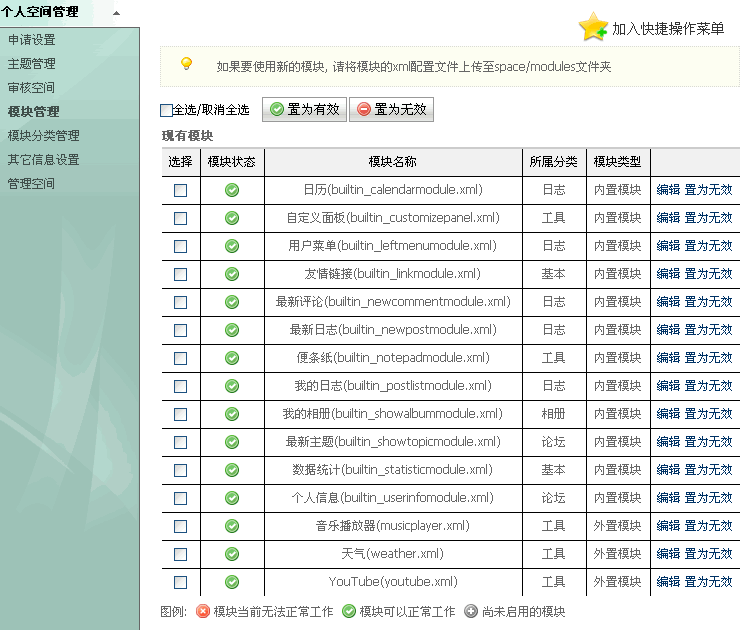Click text 个人信息(builtin_userinfomodule.xml)

coord(393,498)
